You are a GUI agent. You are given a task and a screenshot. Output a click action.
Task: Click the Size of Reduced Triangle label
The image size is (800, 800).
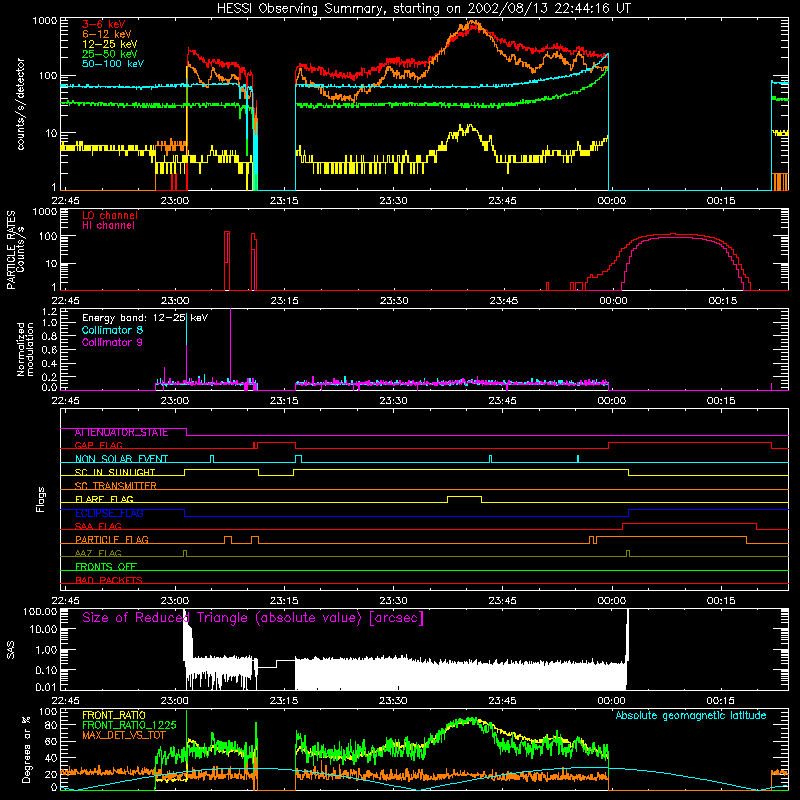(x=253, y=618)
